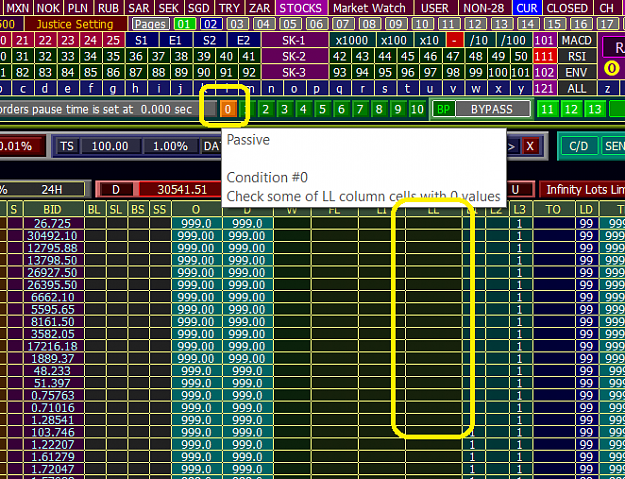Apply the x100 multiplier
This screenshot has height=479, width=625.
(394, 40)
